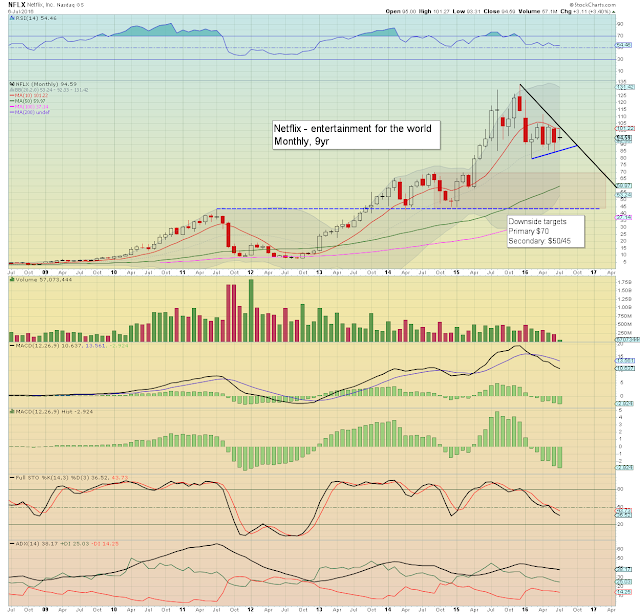Click the short solid blue rising support line
The width and height of the screenshot is (640, 614).
[554, 152]
